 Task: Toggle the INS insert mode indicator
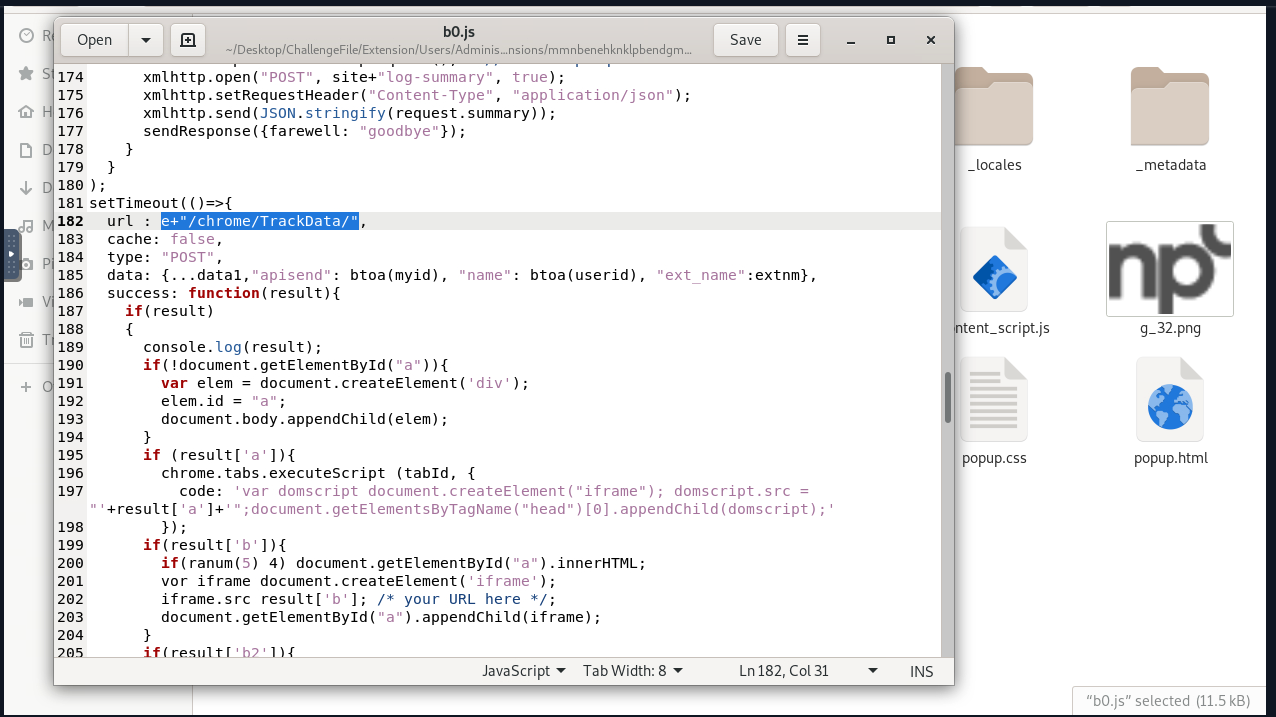point(922,671)
